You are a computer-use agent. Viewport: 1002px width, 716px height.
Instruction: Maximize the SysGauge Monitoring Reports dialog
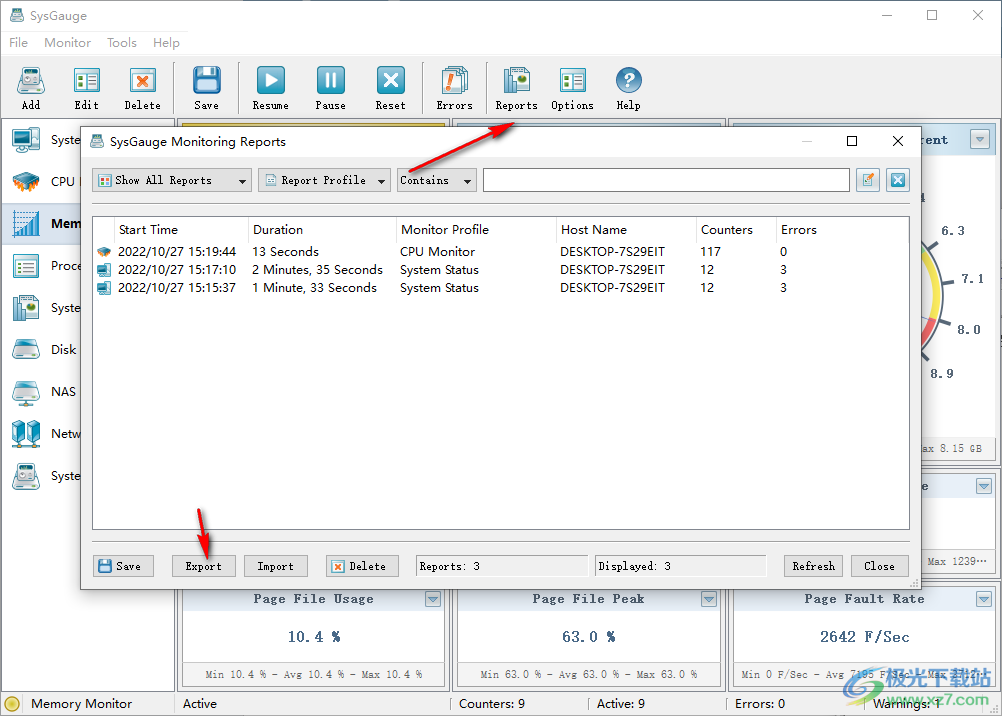852,141
